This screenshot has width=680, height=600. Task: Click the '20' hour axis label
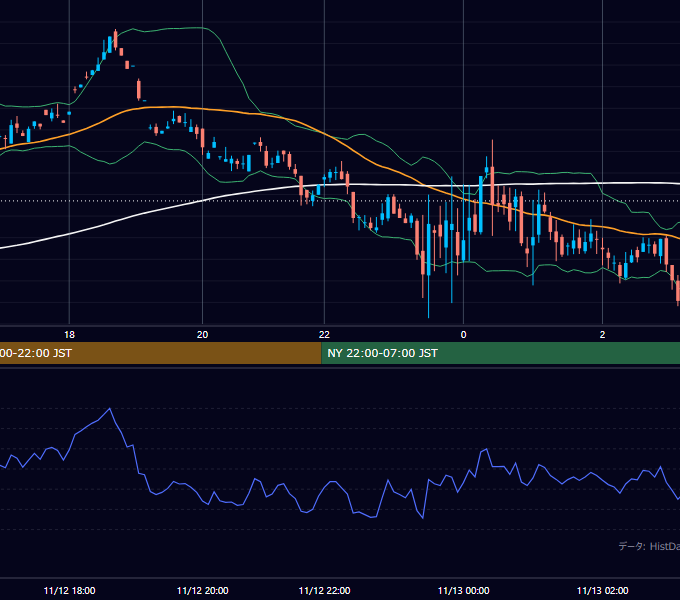[203, 335]
